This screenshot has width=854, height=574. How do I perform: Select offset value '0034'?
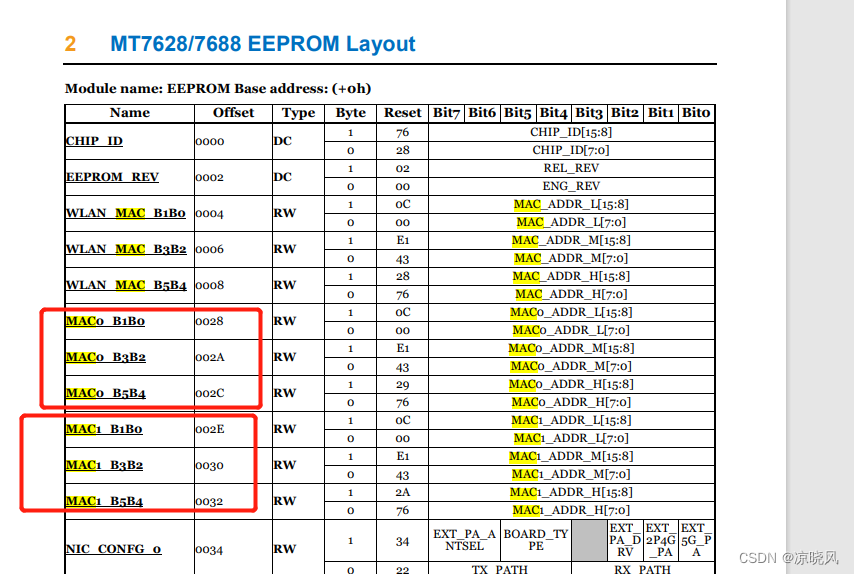pos(210,549)
